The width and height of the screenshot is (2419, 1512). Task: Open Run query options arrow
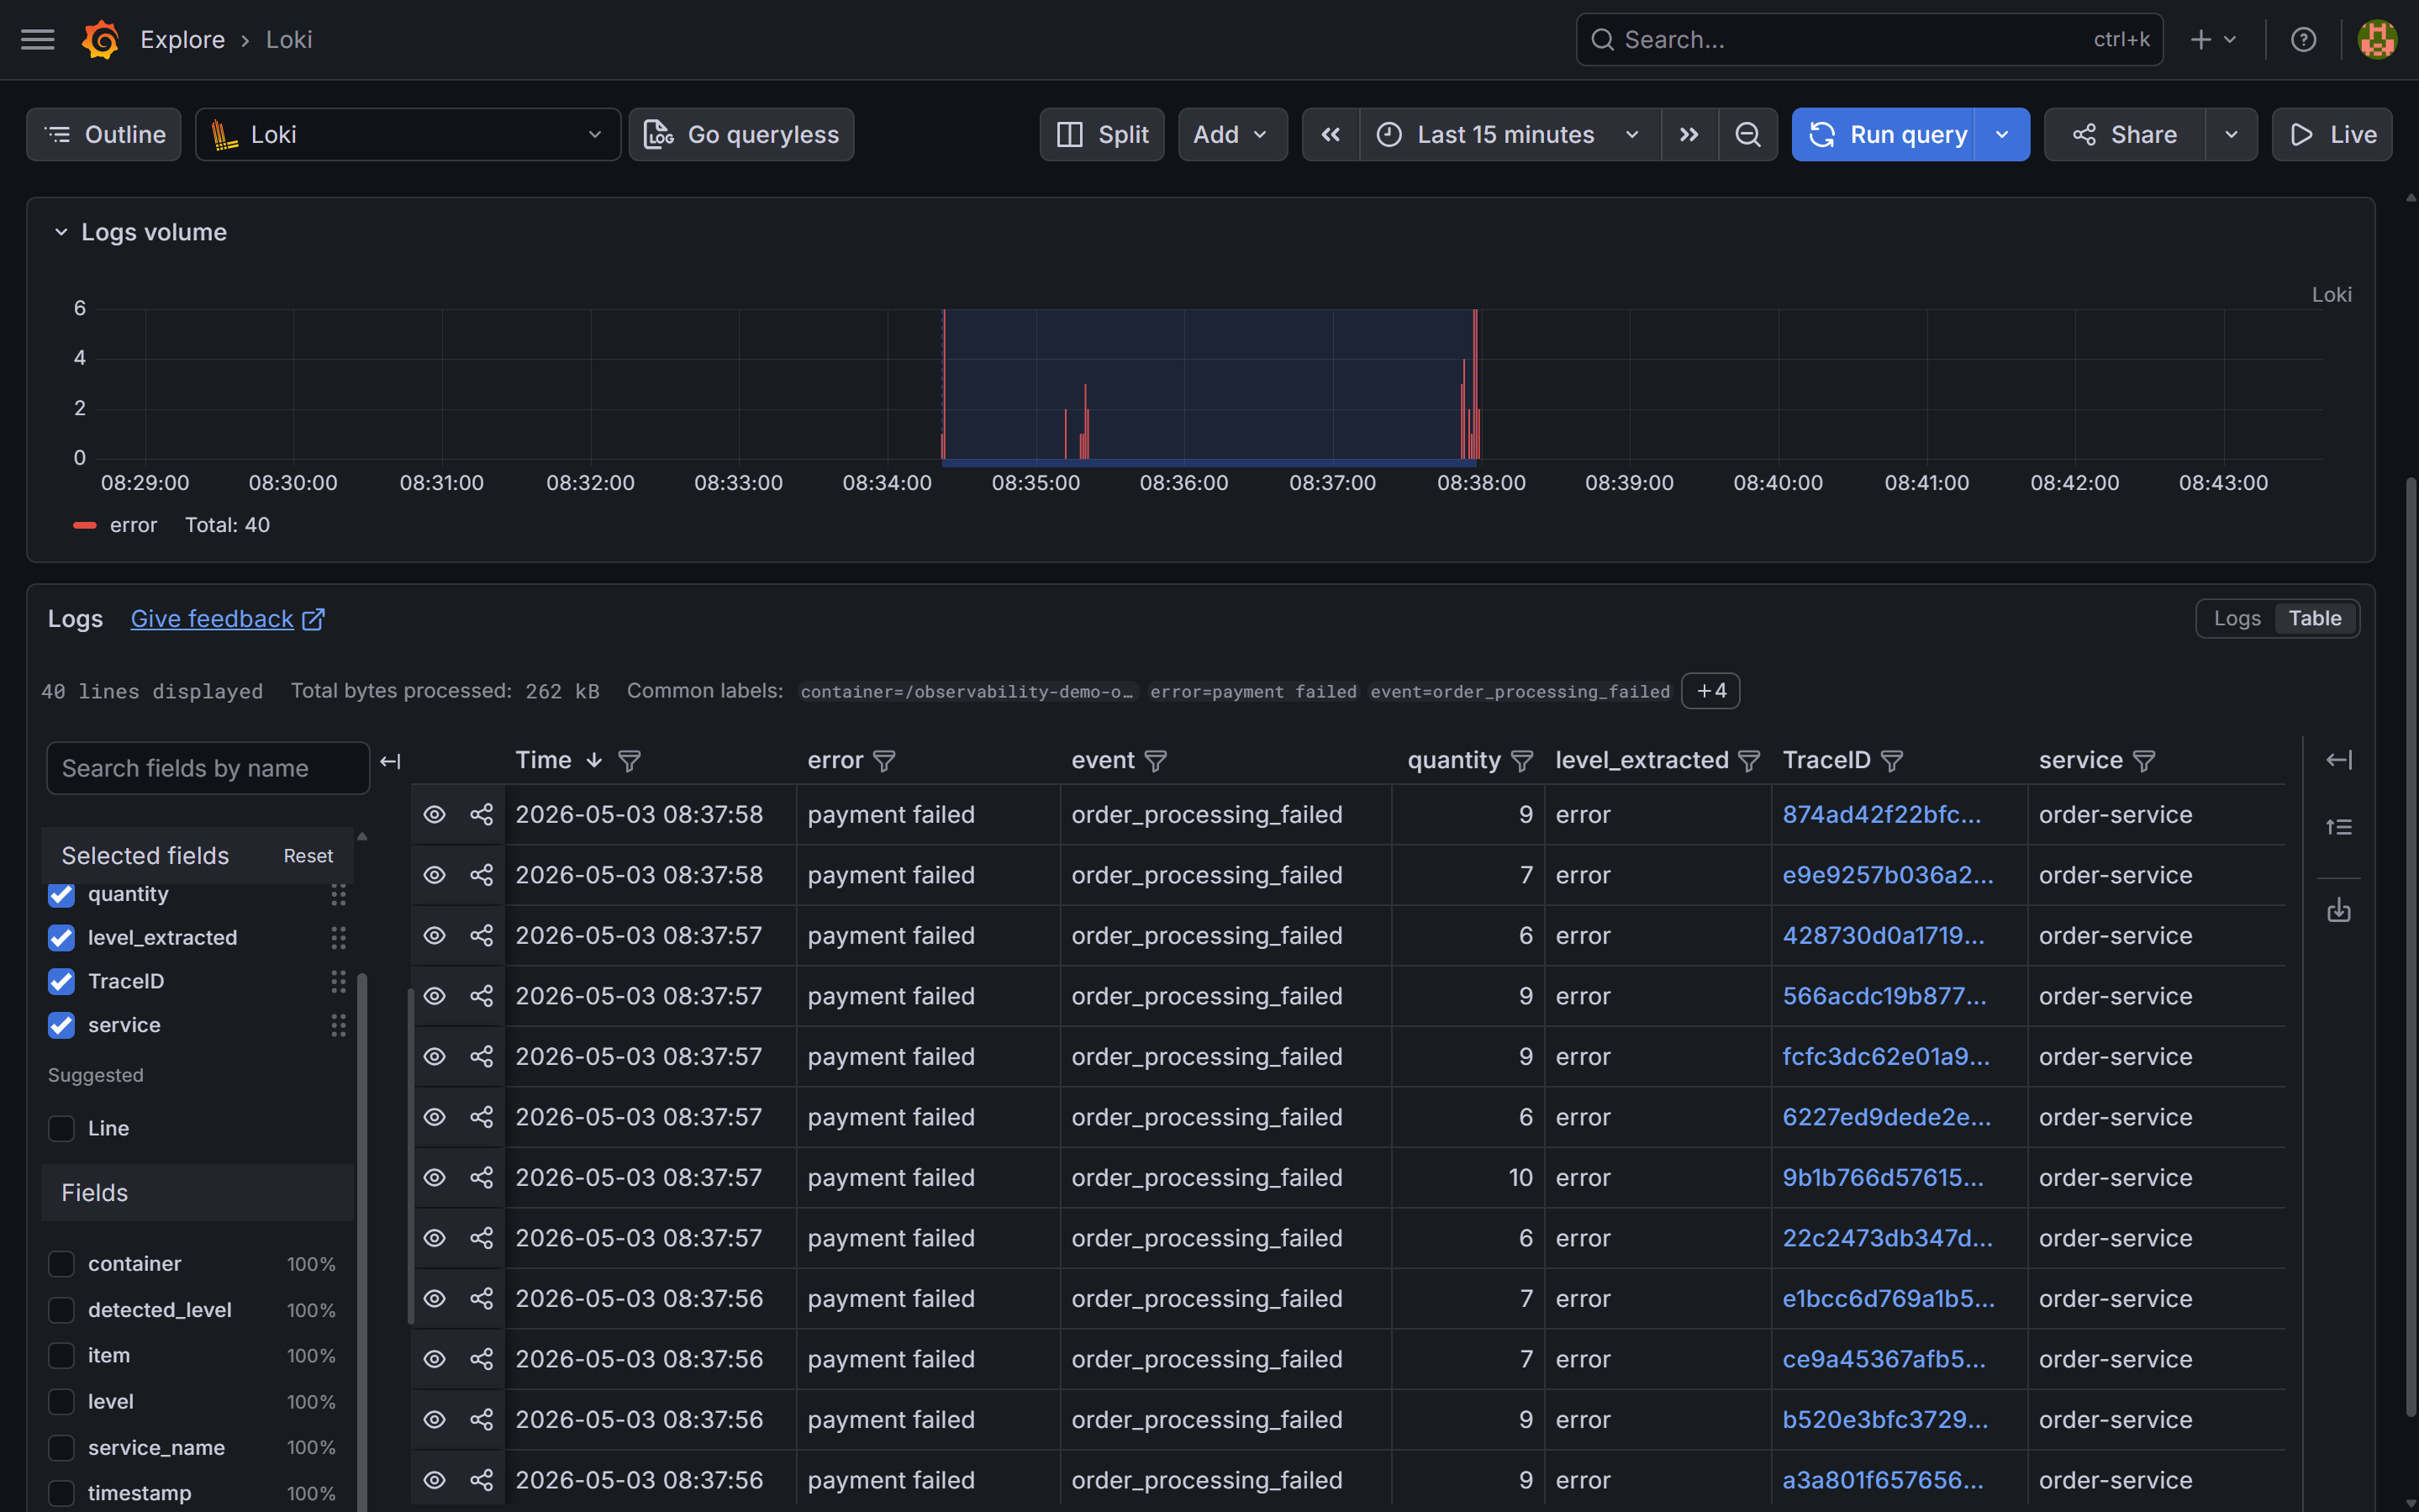pos(2002,134)
